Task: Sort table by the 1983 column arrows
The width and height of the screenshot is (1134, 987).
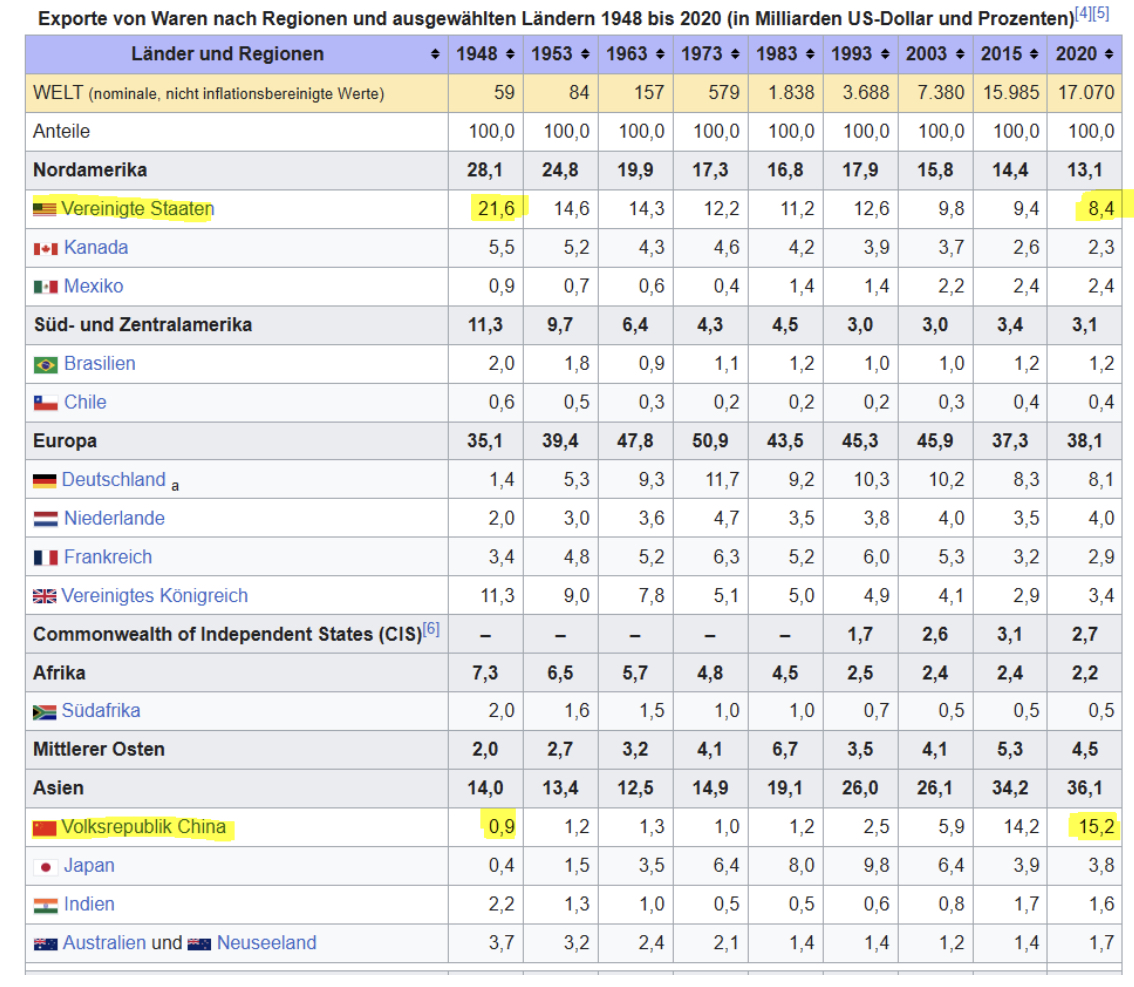Action: [x=810, y=54]
